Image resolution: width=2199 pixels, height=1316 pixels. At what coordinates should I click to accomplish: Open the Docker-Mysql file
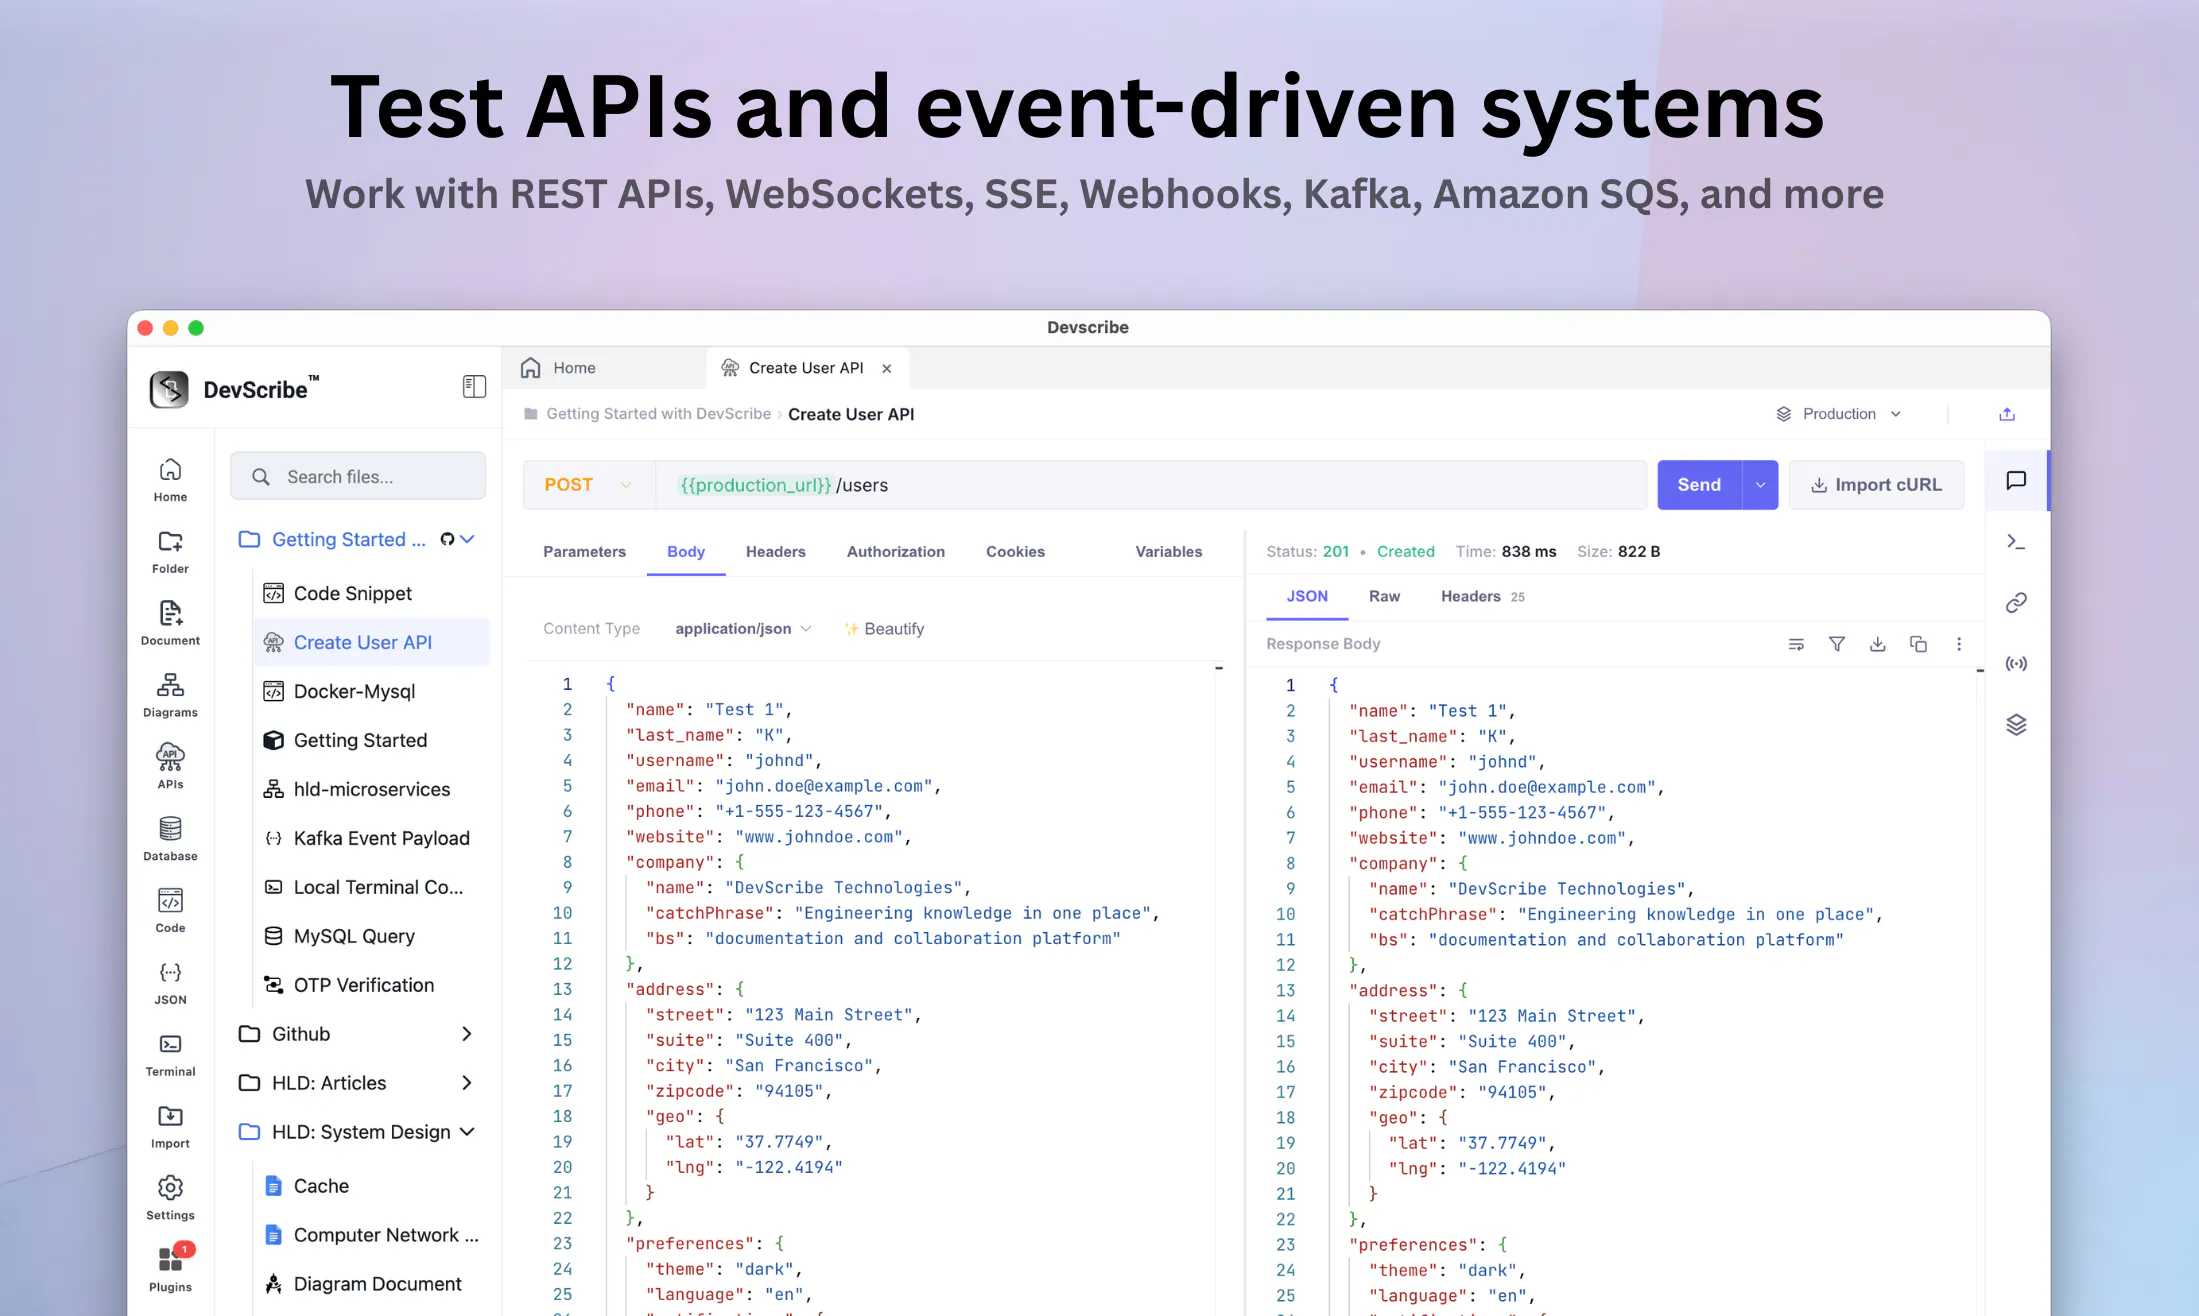tap(354, 692)
